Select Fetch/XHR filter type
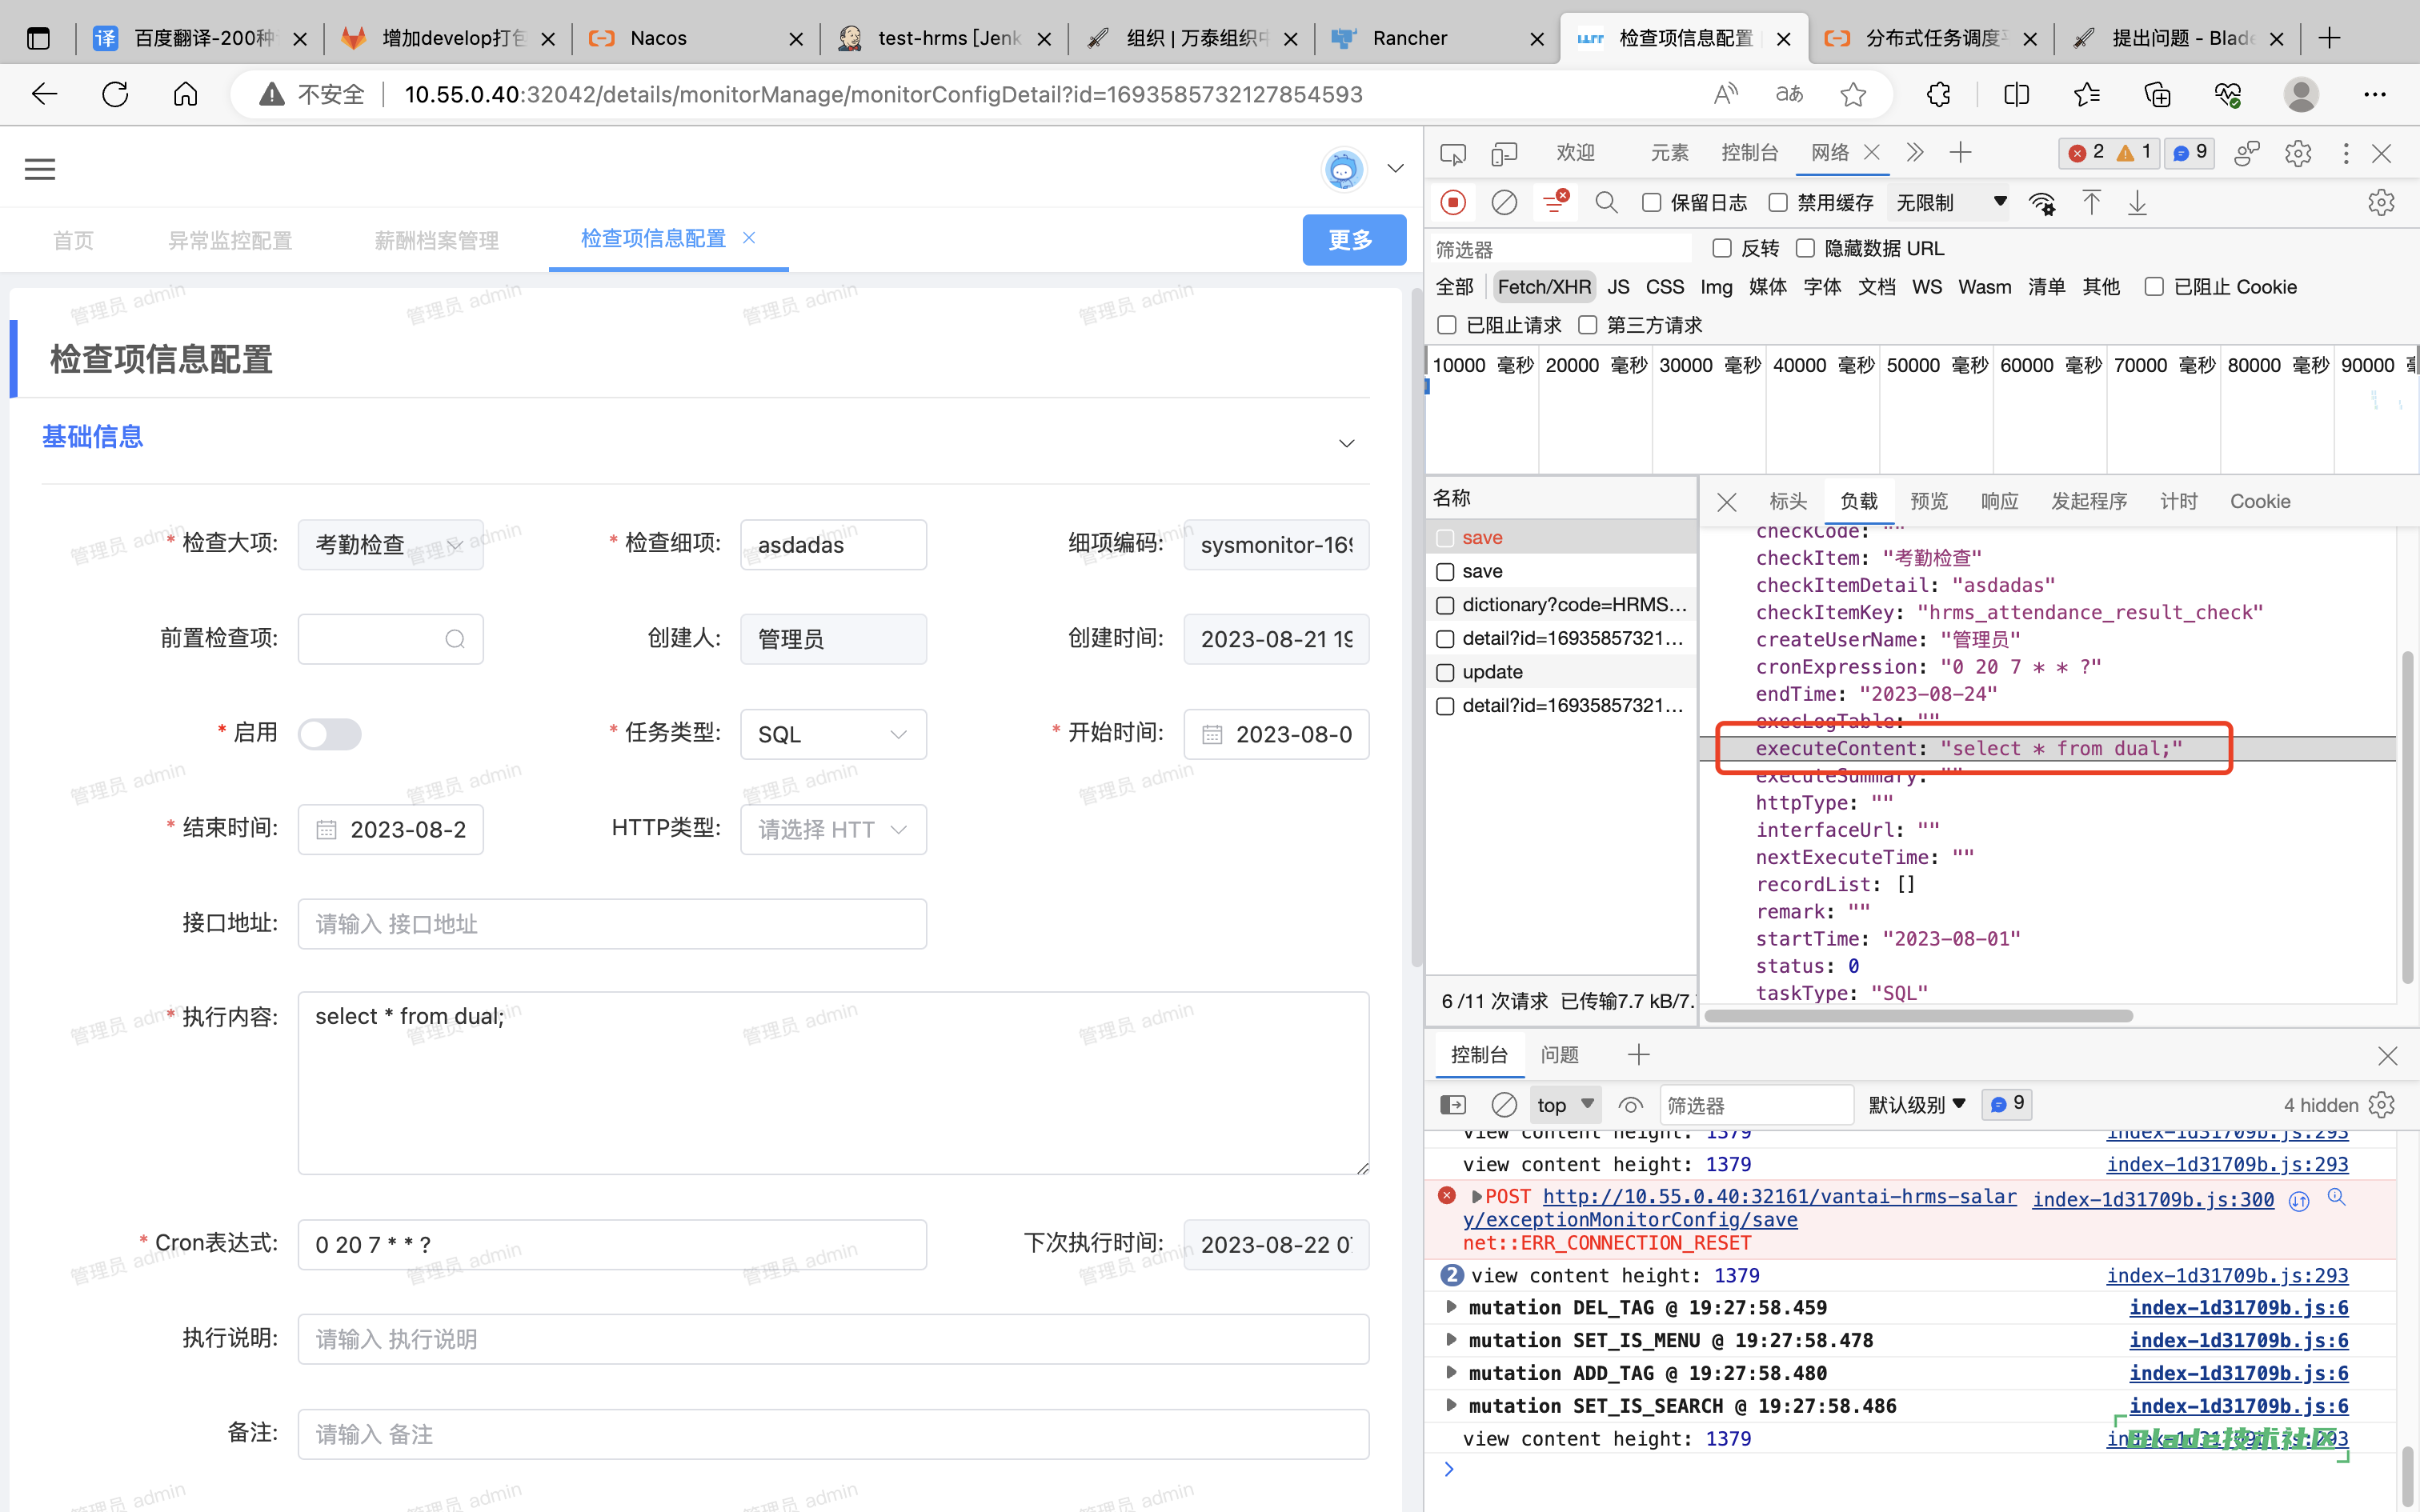 coord(1544,287)
